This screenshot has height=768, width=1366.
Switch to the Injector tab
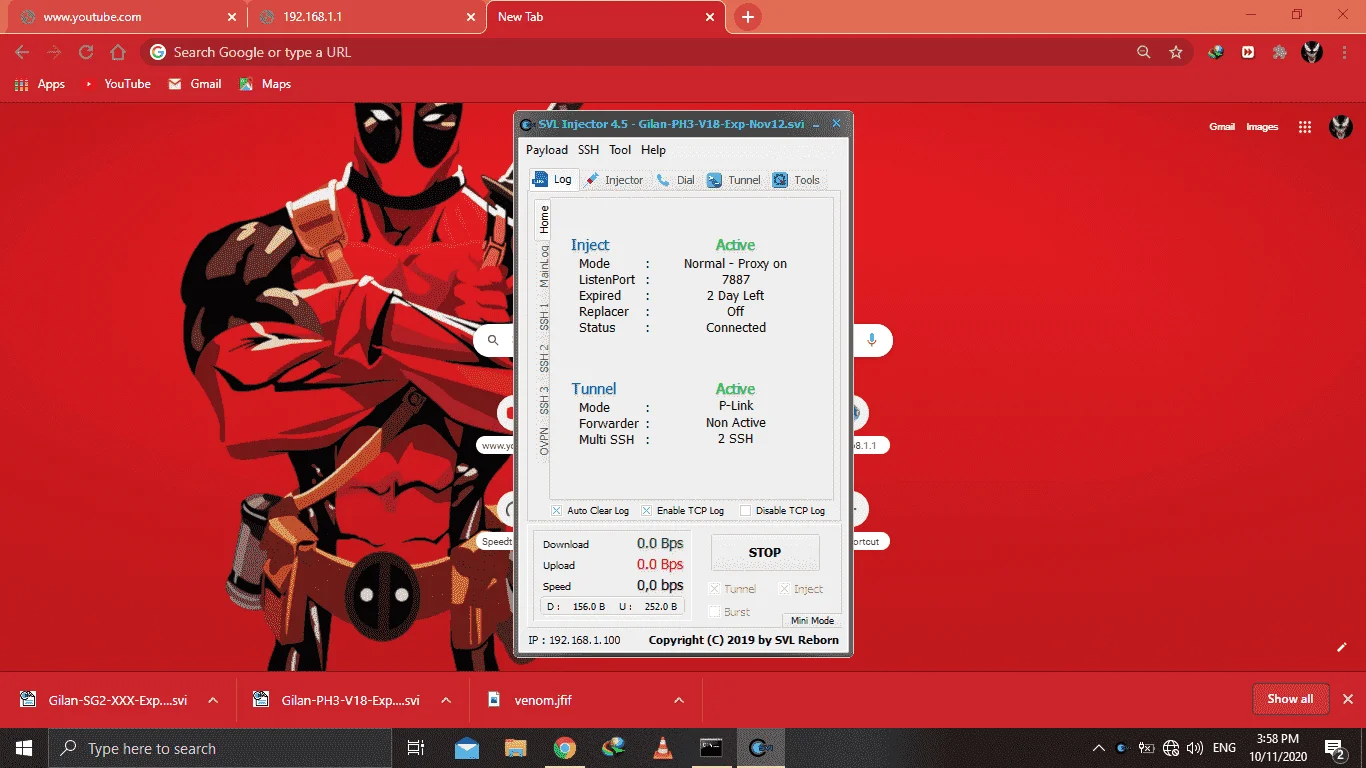point(615,180)
